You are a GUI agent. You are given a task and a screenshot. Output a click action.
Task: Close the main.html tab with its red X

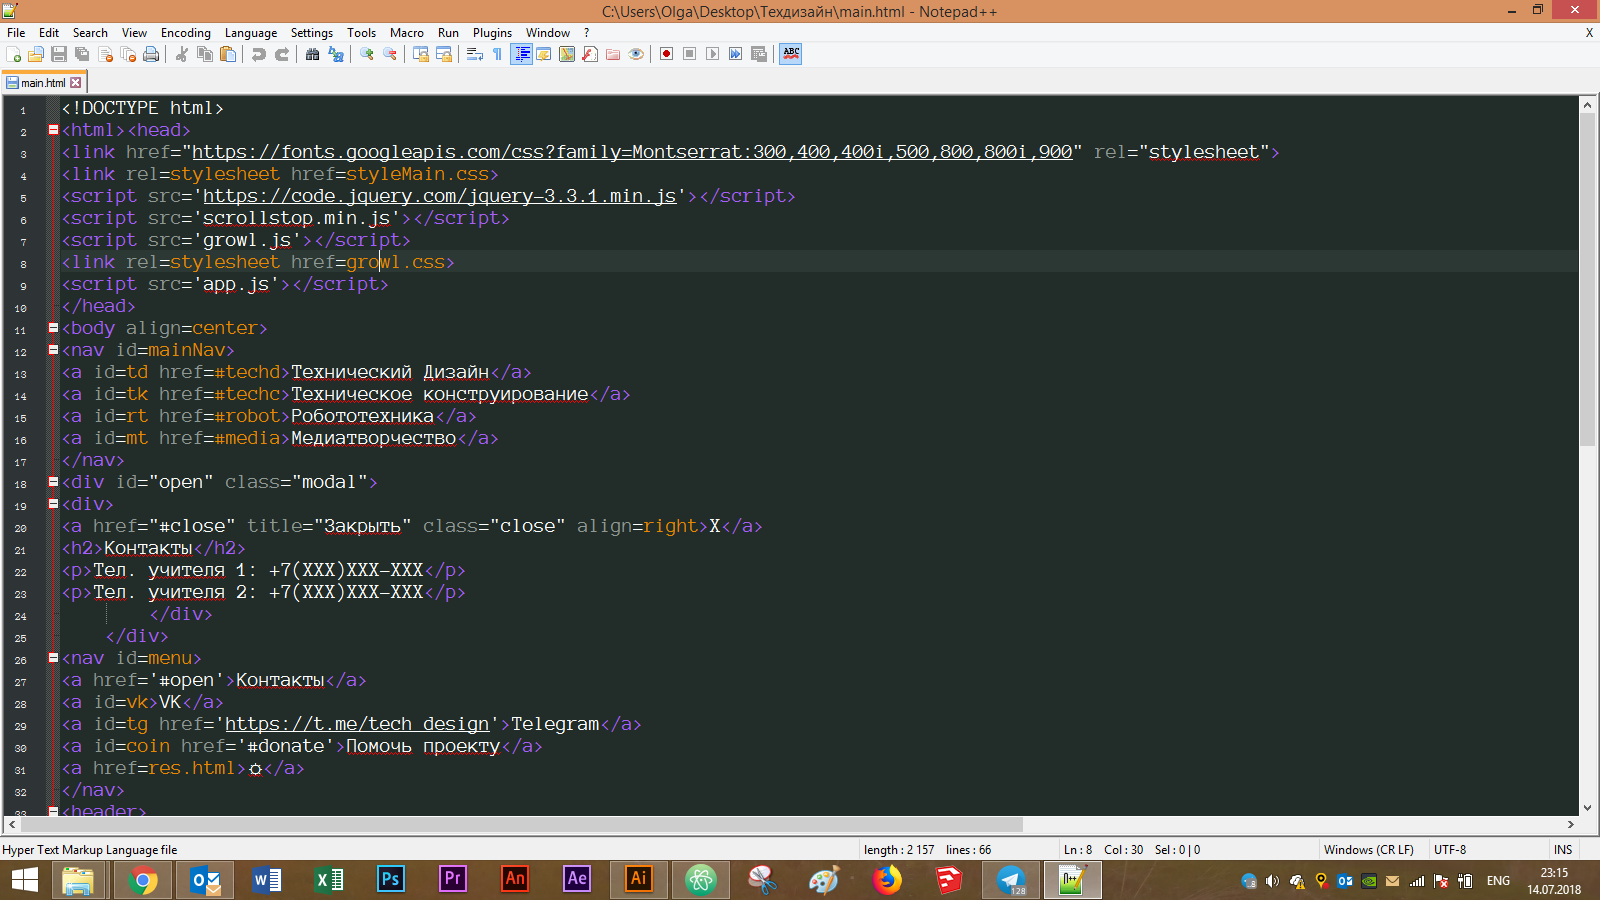click(x=76, y=83)
